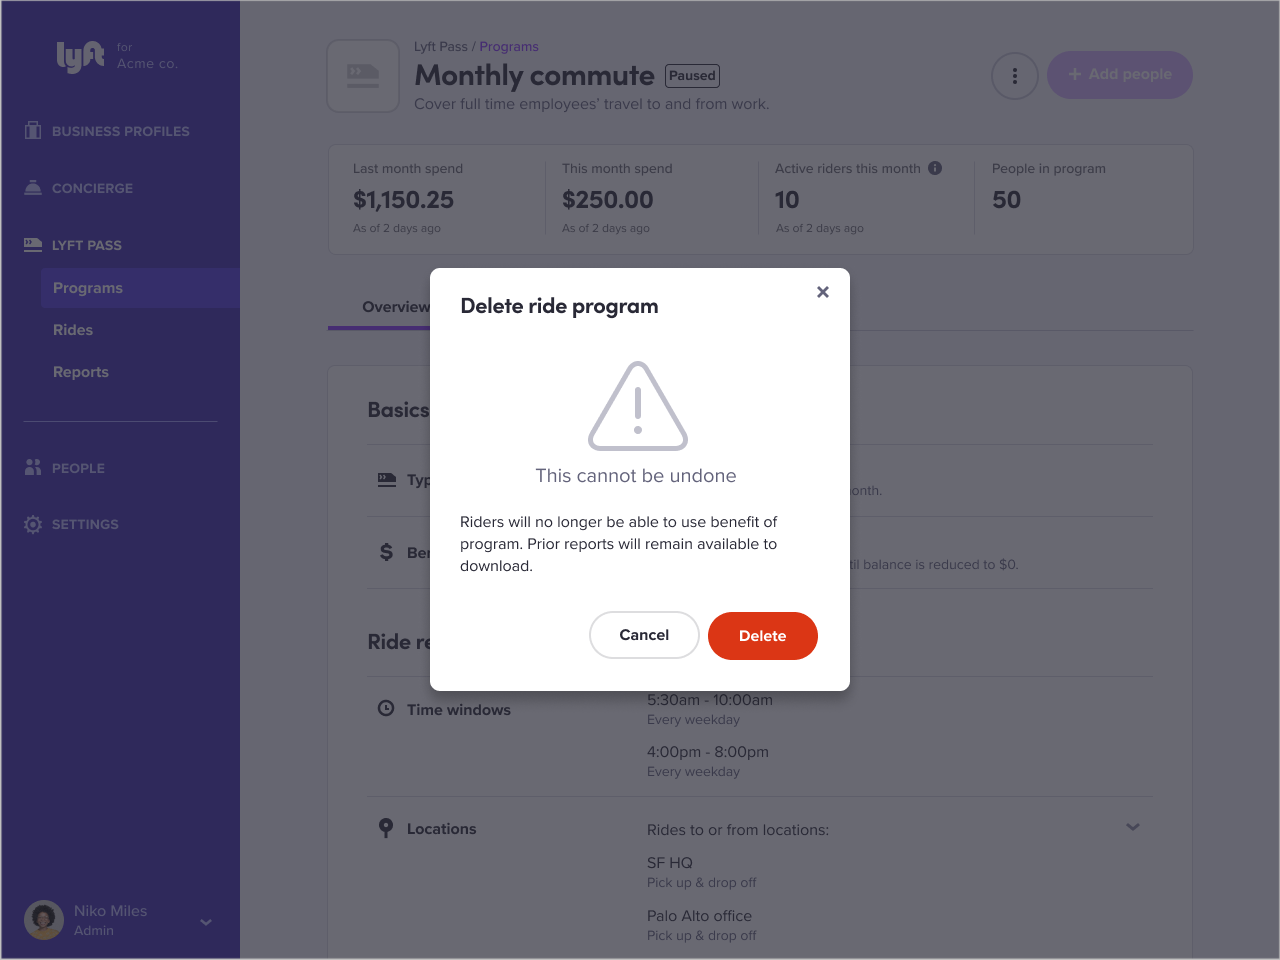Click Niko Miles profile avatar
This screenshot has height=960, width=1280.
pos(44,920)
